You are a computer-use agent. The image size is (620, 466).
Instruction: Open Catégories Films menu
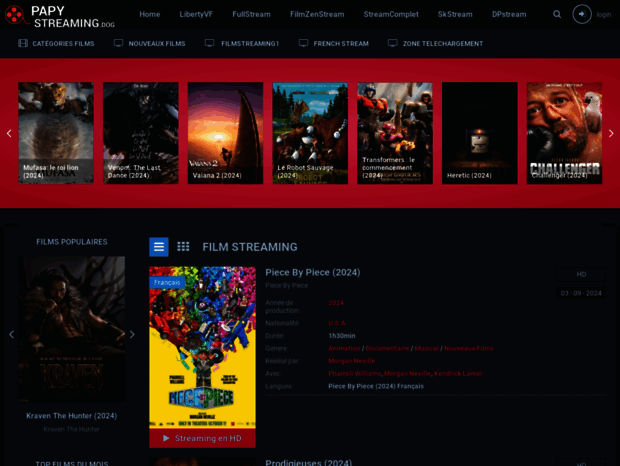(63, 43)
